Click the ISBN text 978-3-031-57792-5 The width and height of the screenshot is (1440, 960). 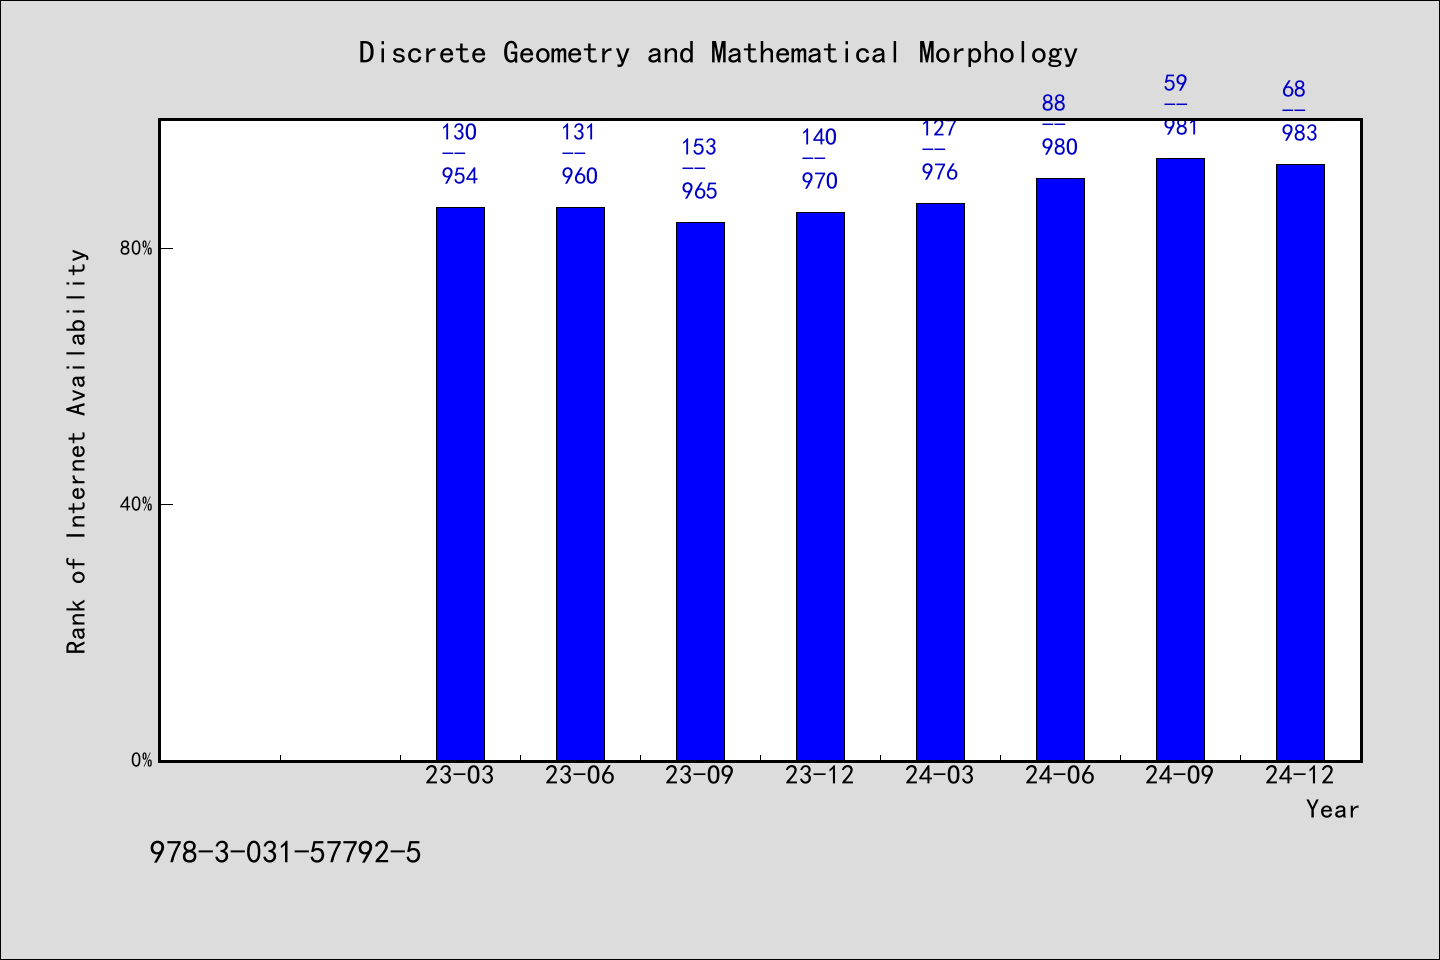point(285,853)
